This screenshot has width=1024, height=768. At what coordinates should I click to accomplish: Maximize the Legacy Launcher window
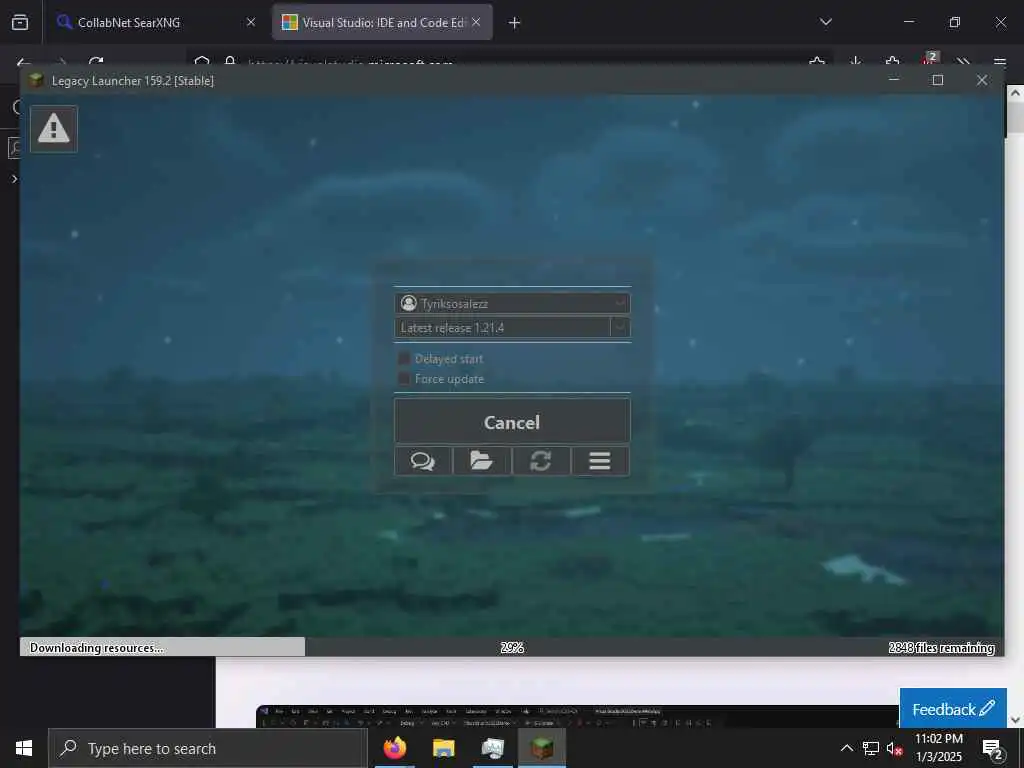[938, 80]
